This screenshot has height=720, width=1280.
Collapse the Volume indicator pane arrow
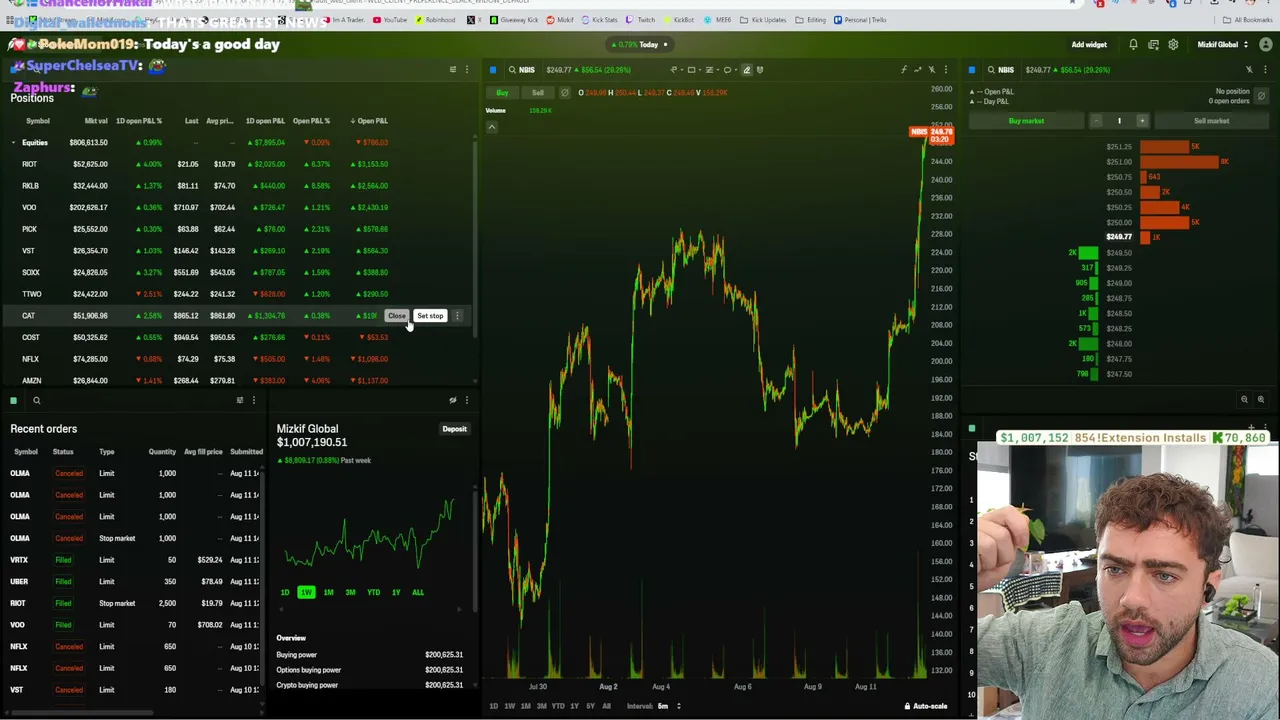[x=491, y=127]
